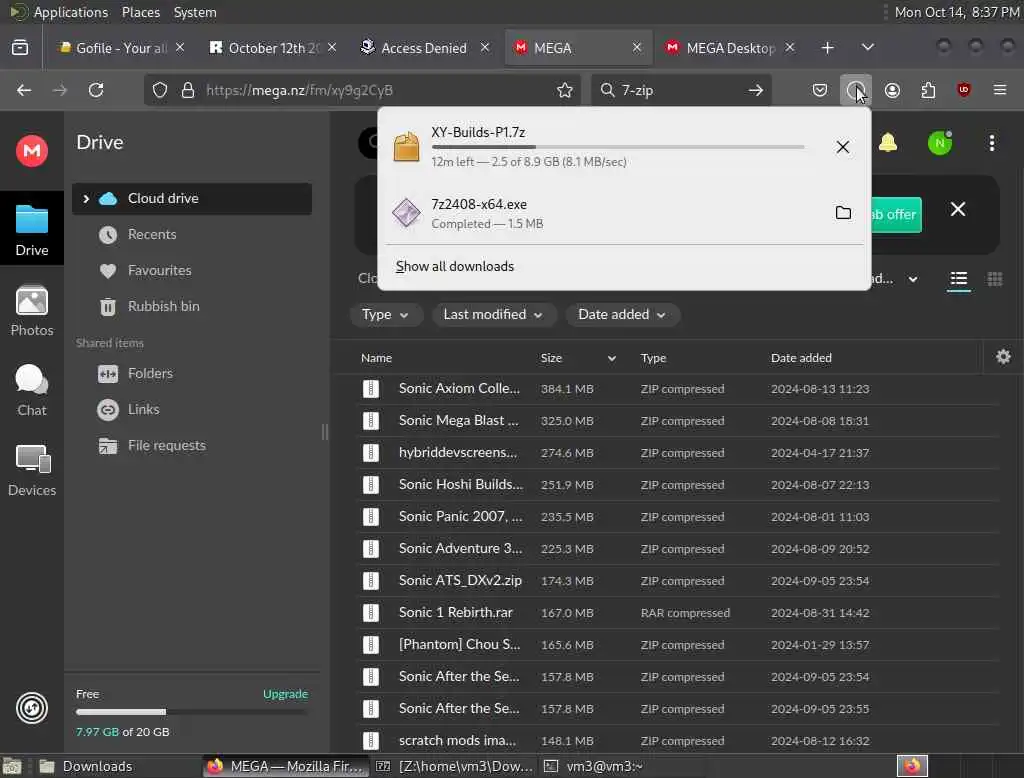Open the Photos section
The image size is (1024, 778).
click(x=31, y=311)
